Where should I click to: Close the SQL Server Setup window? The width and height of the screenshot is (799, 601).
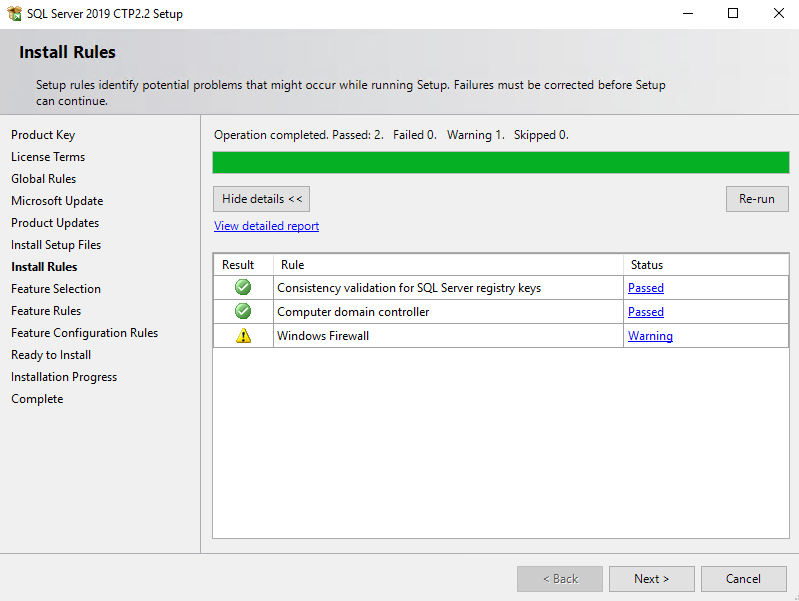(779, 13)
